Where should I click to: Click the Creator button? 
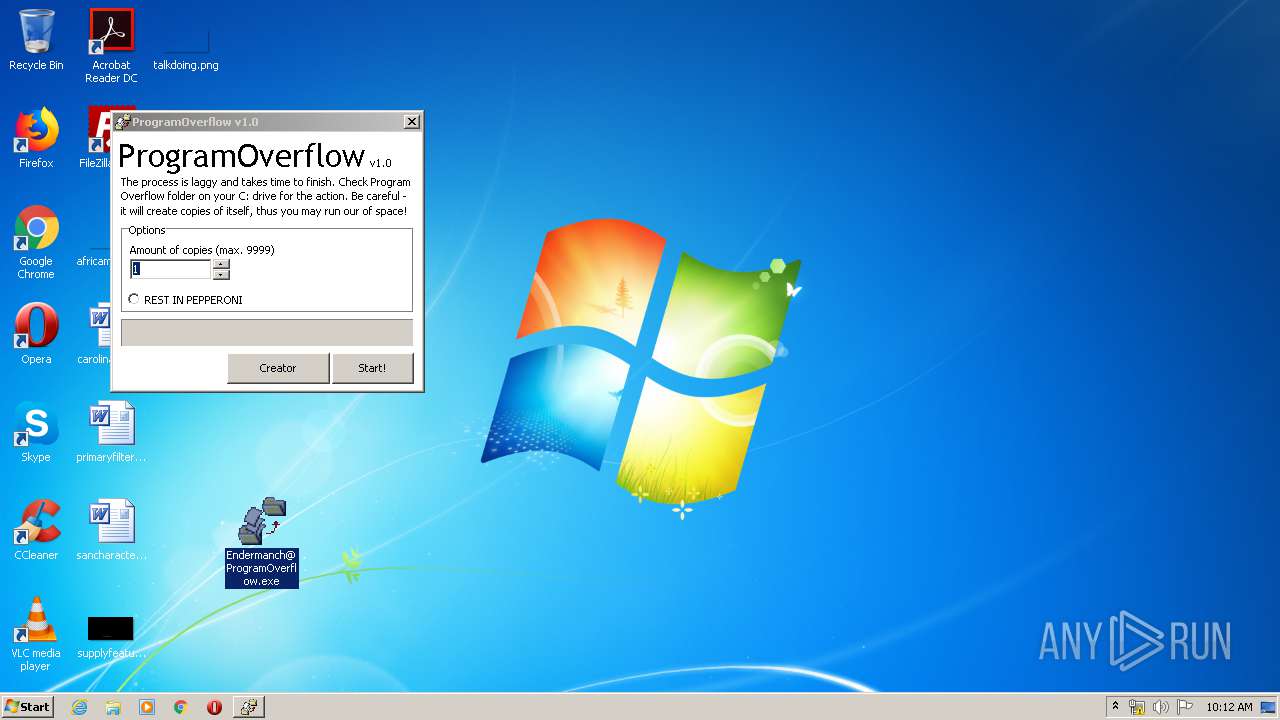point(278,368)
